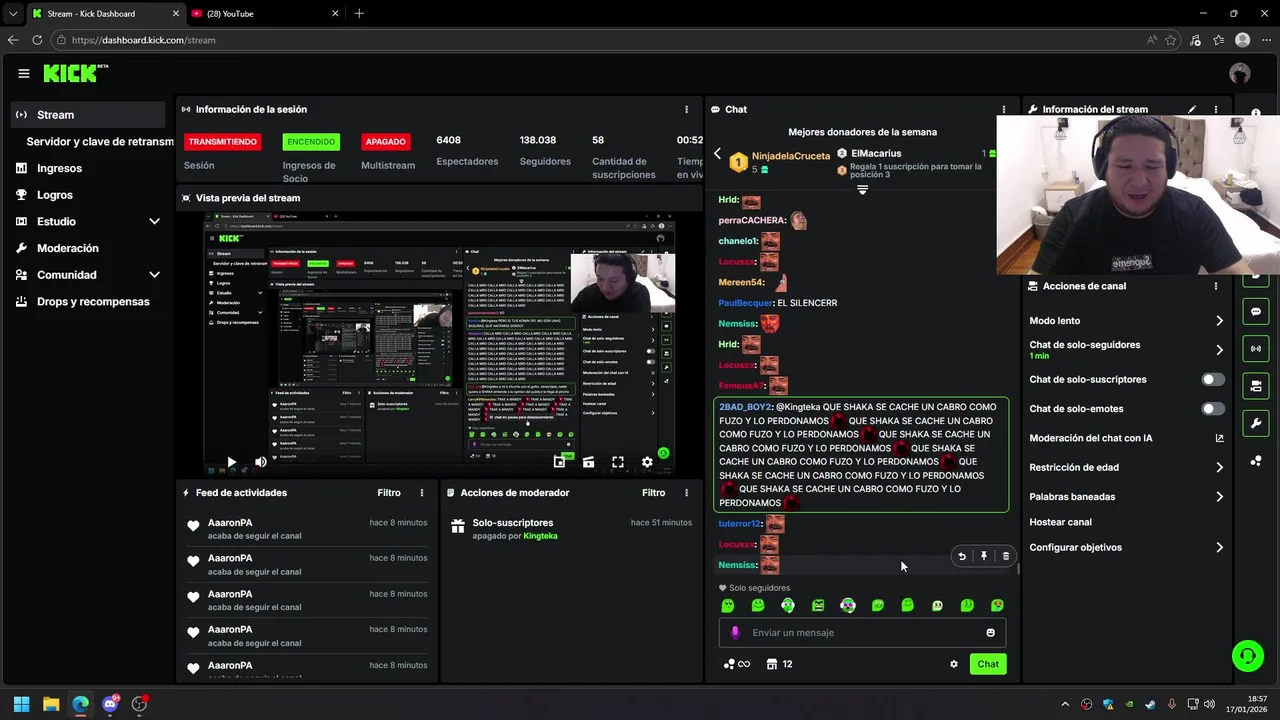Select the wrench icon in right rail
This screenshot has width=1280, height=720.
coord(1256,423)
